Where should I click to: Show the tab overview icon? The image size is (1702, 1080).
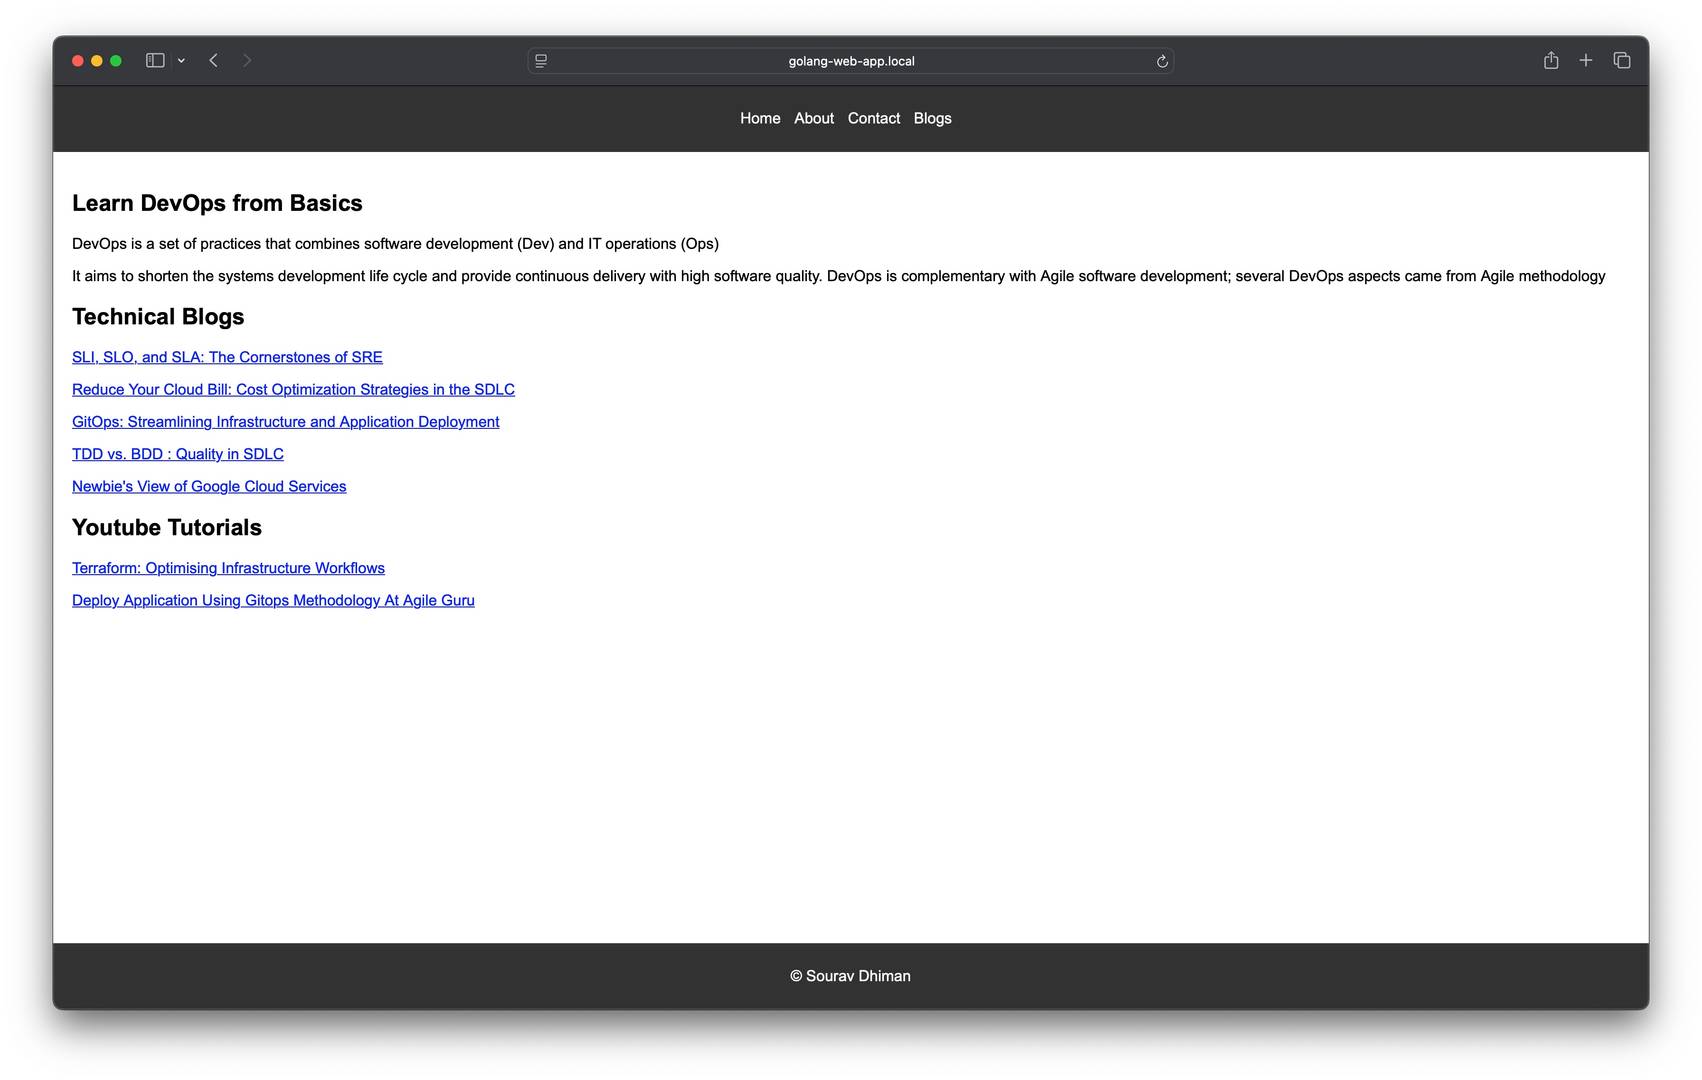pyautogui.click(x=1622, y=61)
